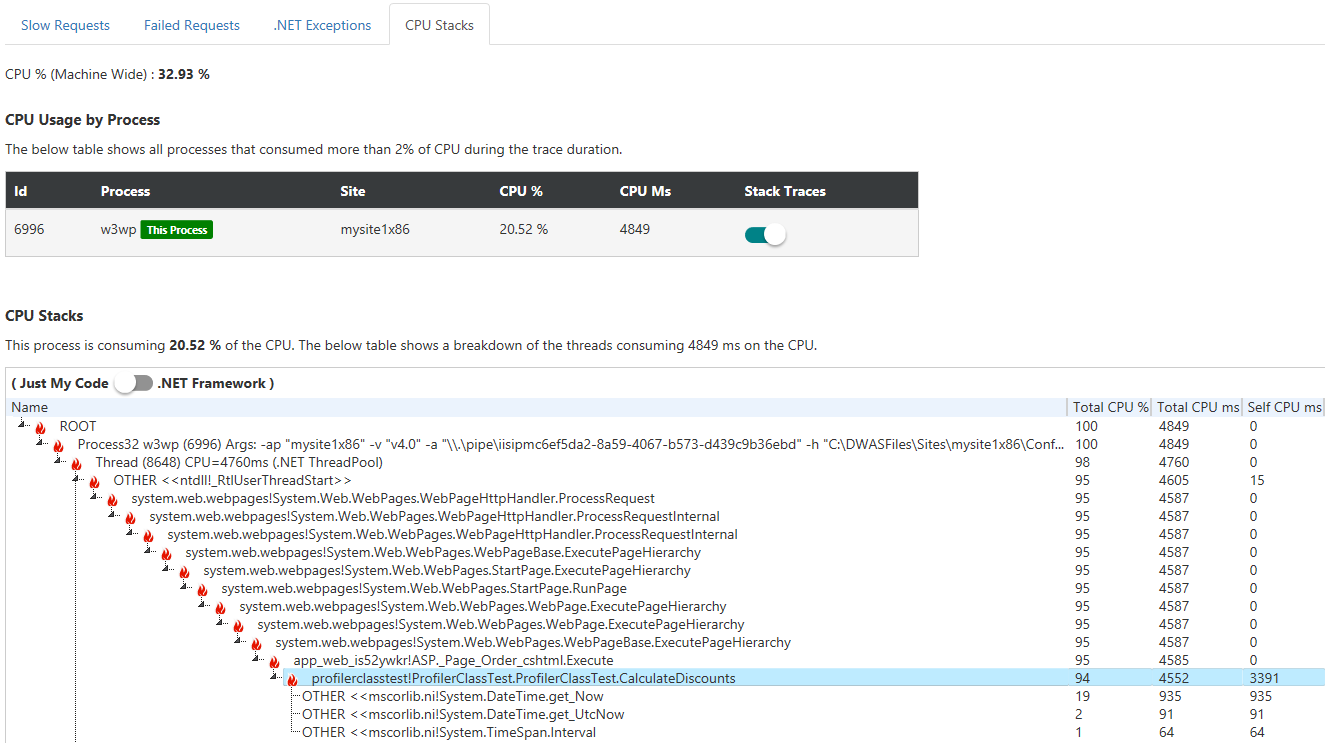
Task: Click flame icon beside _Page_Order_cshtml.Execute row
Action: click(x=275, y=661)
